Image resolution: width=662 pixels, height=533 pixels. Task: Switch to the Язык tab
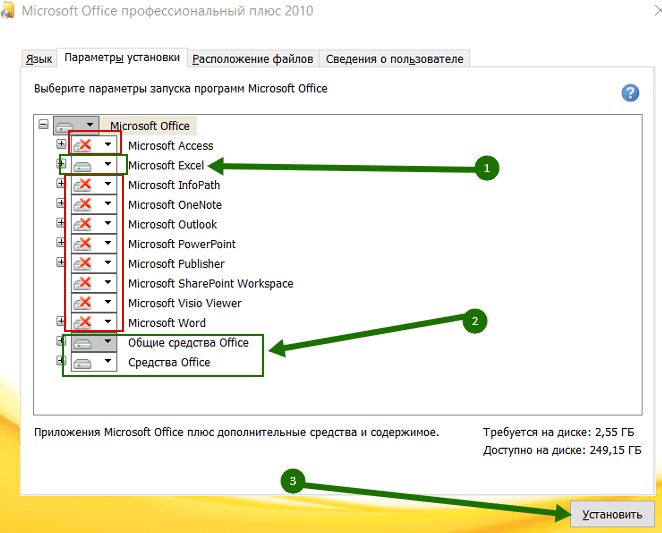point(39,59)
